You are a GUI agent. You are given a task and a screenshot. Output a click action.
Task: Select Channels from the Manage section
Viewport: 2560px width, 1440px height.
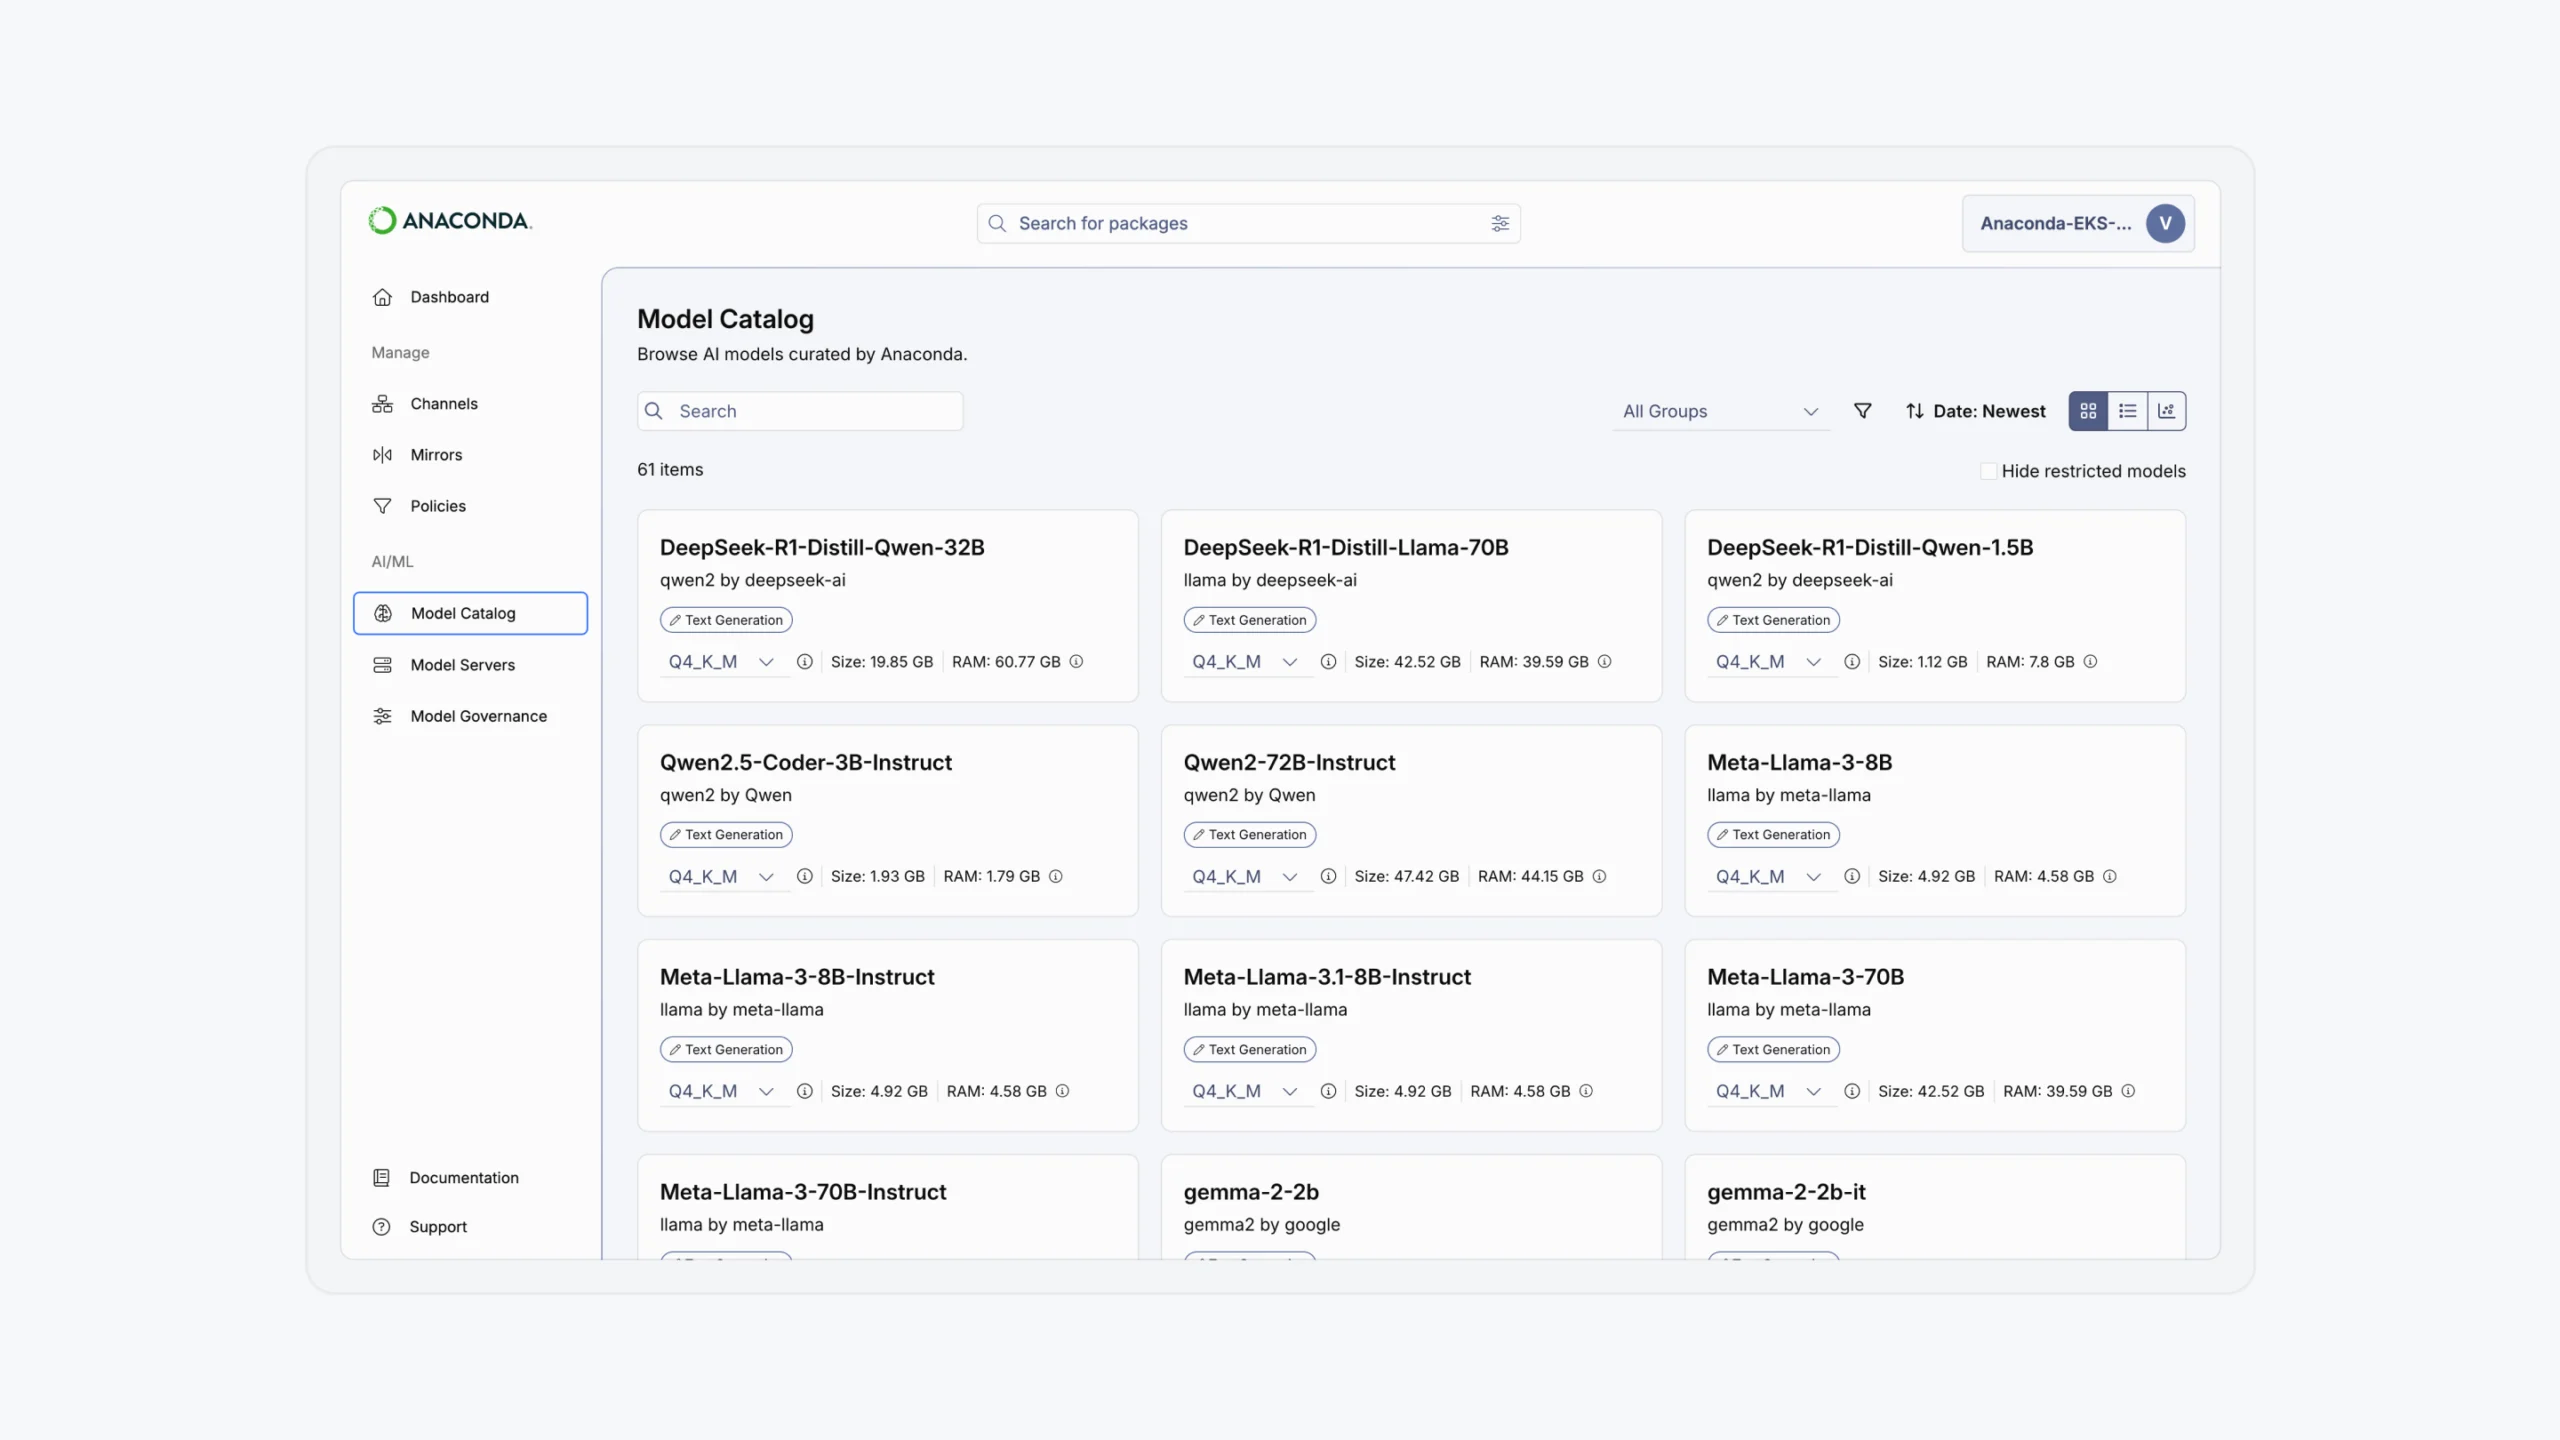pos(443,403)
